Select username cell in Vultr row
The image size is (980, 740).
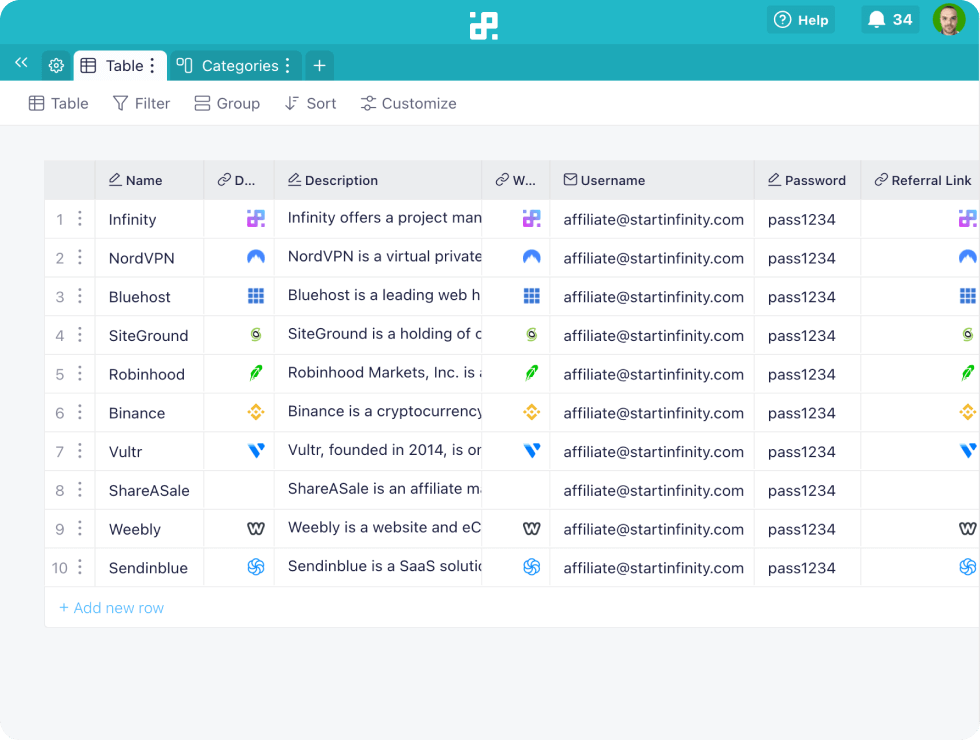(x=652, y=451)
